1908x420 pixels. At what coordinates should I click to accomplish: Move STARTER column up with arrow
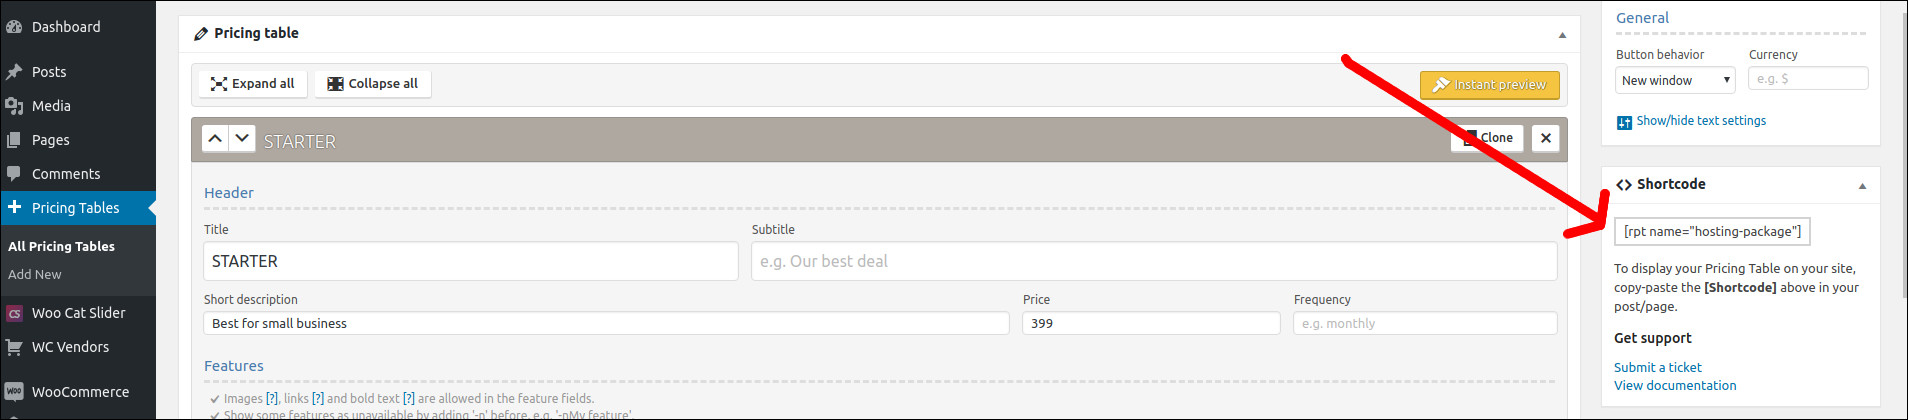215,139
